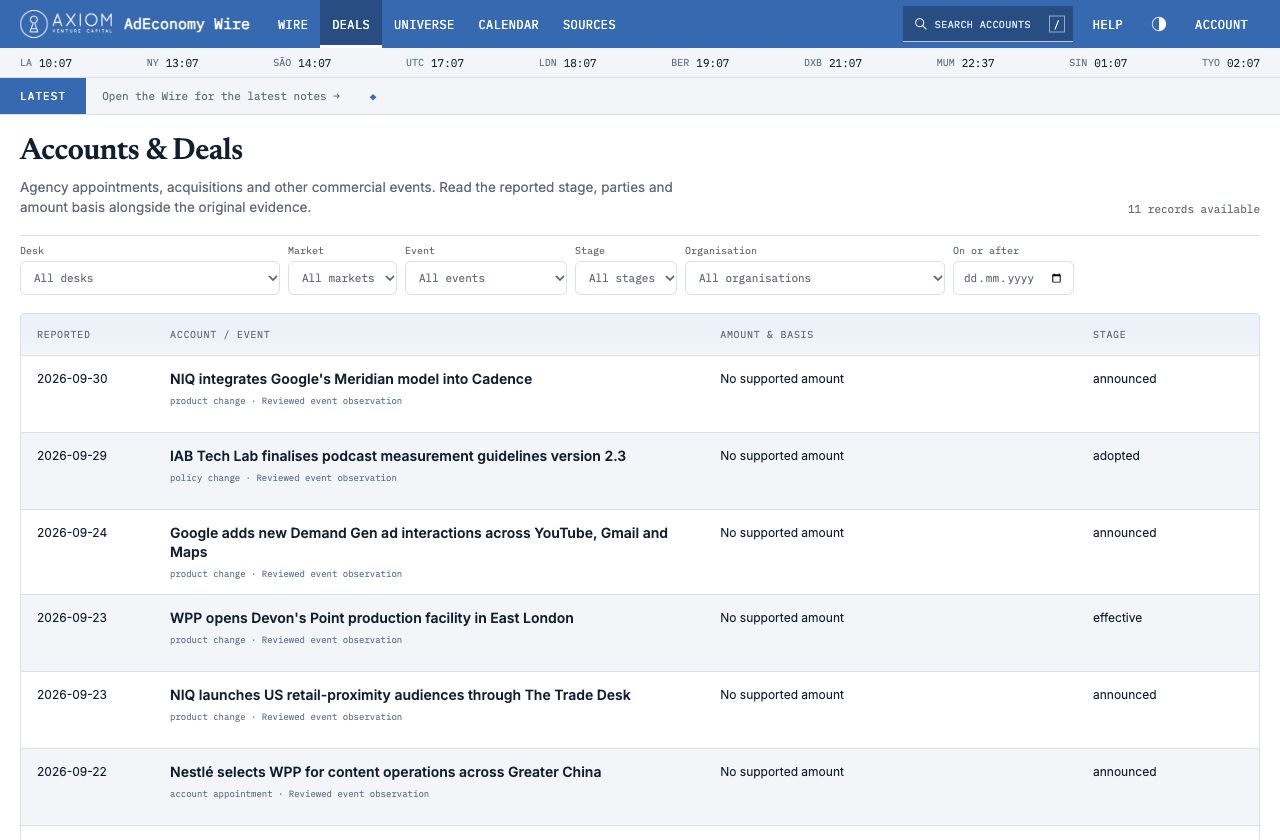
Task: Click the Amount & Basis column header
Action: (767, 334)
